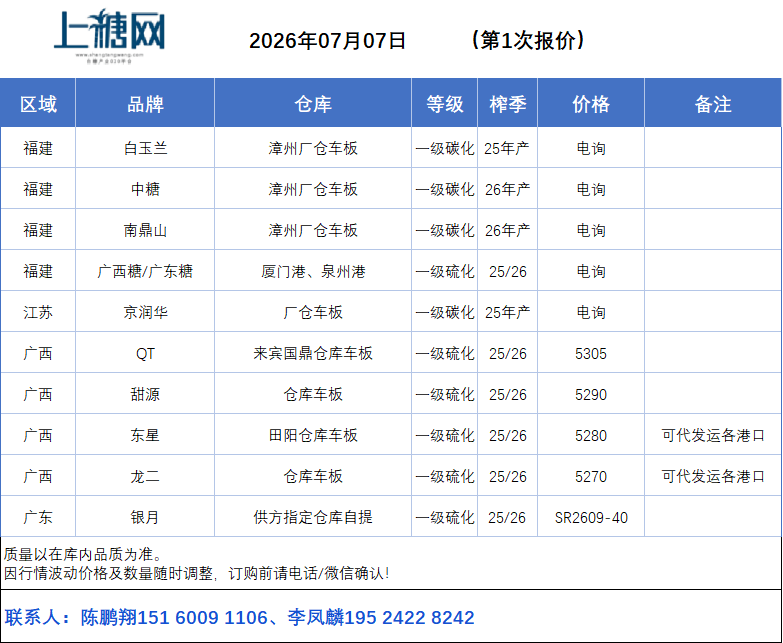
Task: Click the 品牌 column header
Action: point(145,104)
